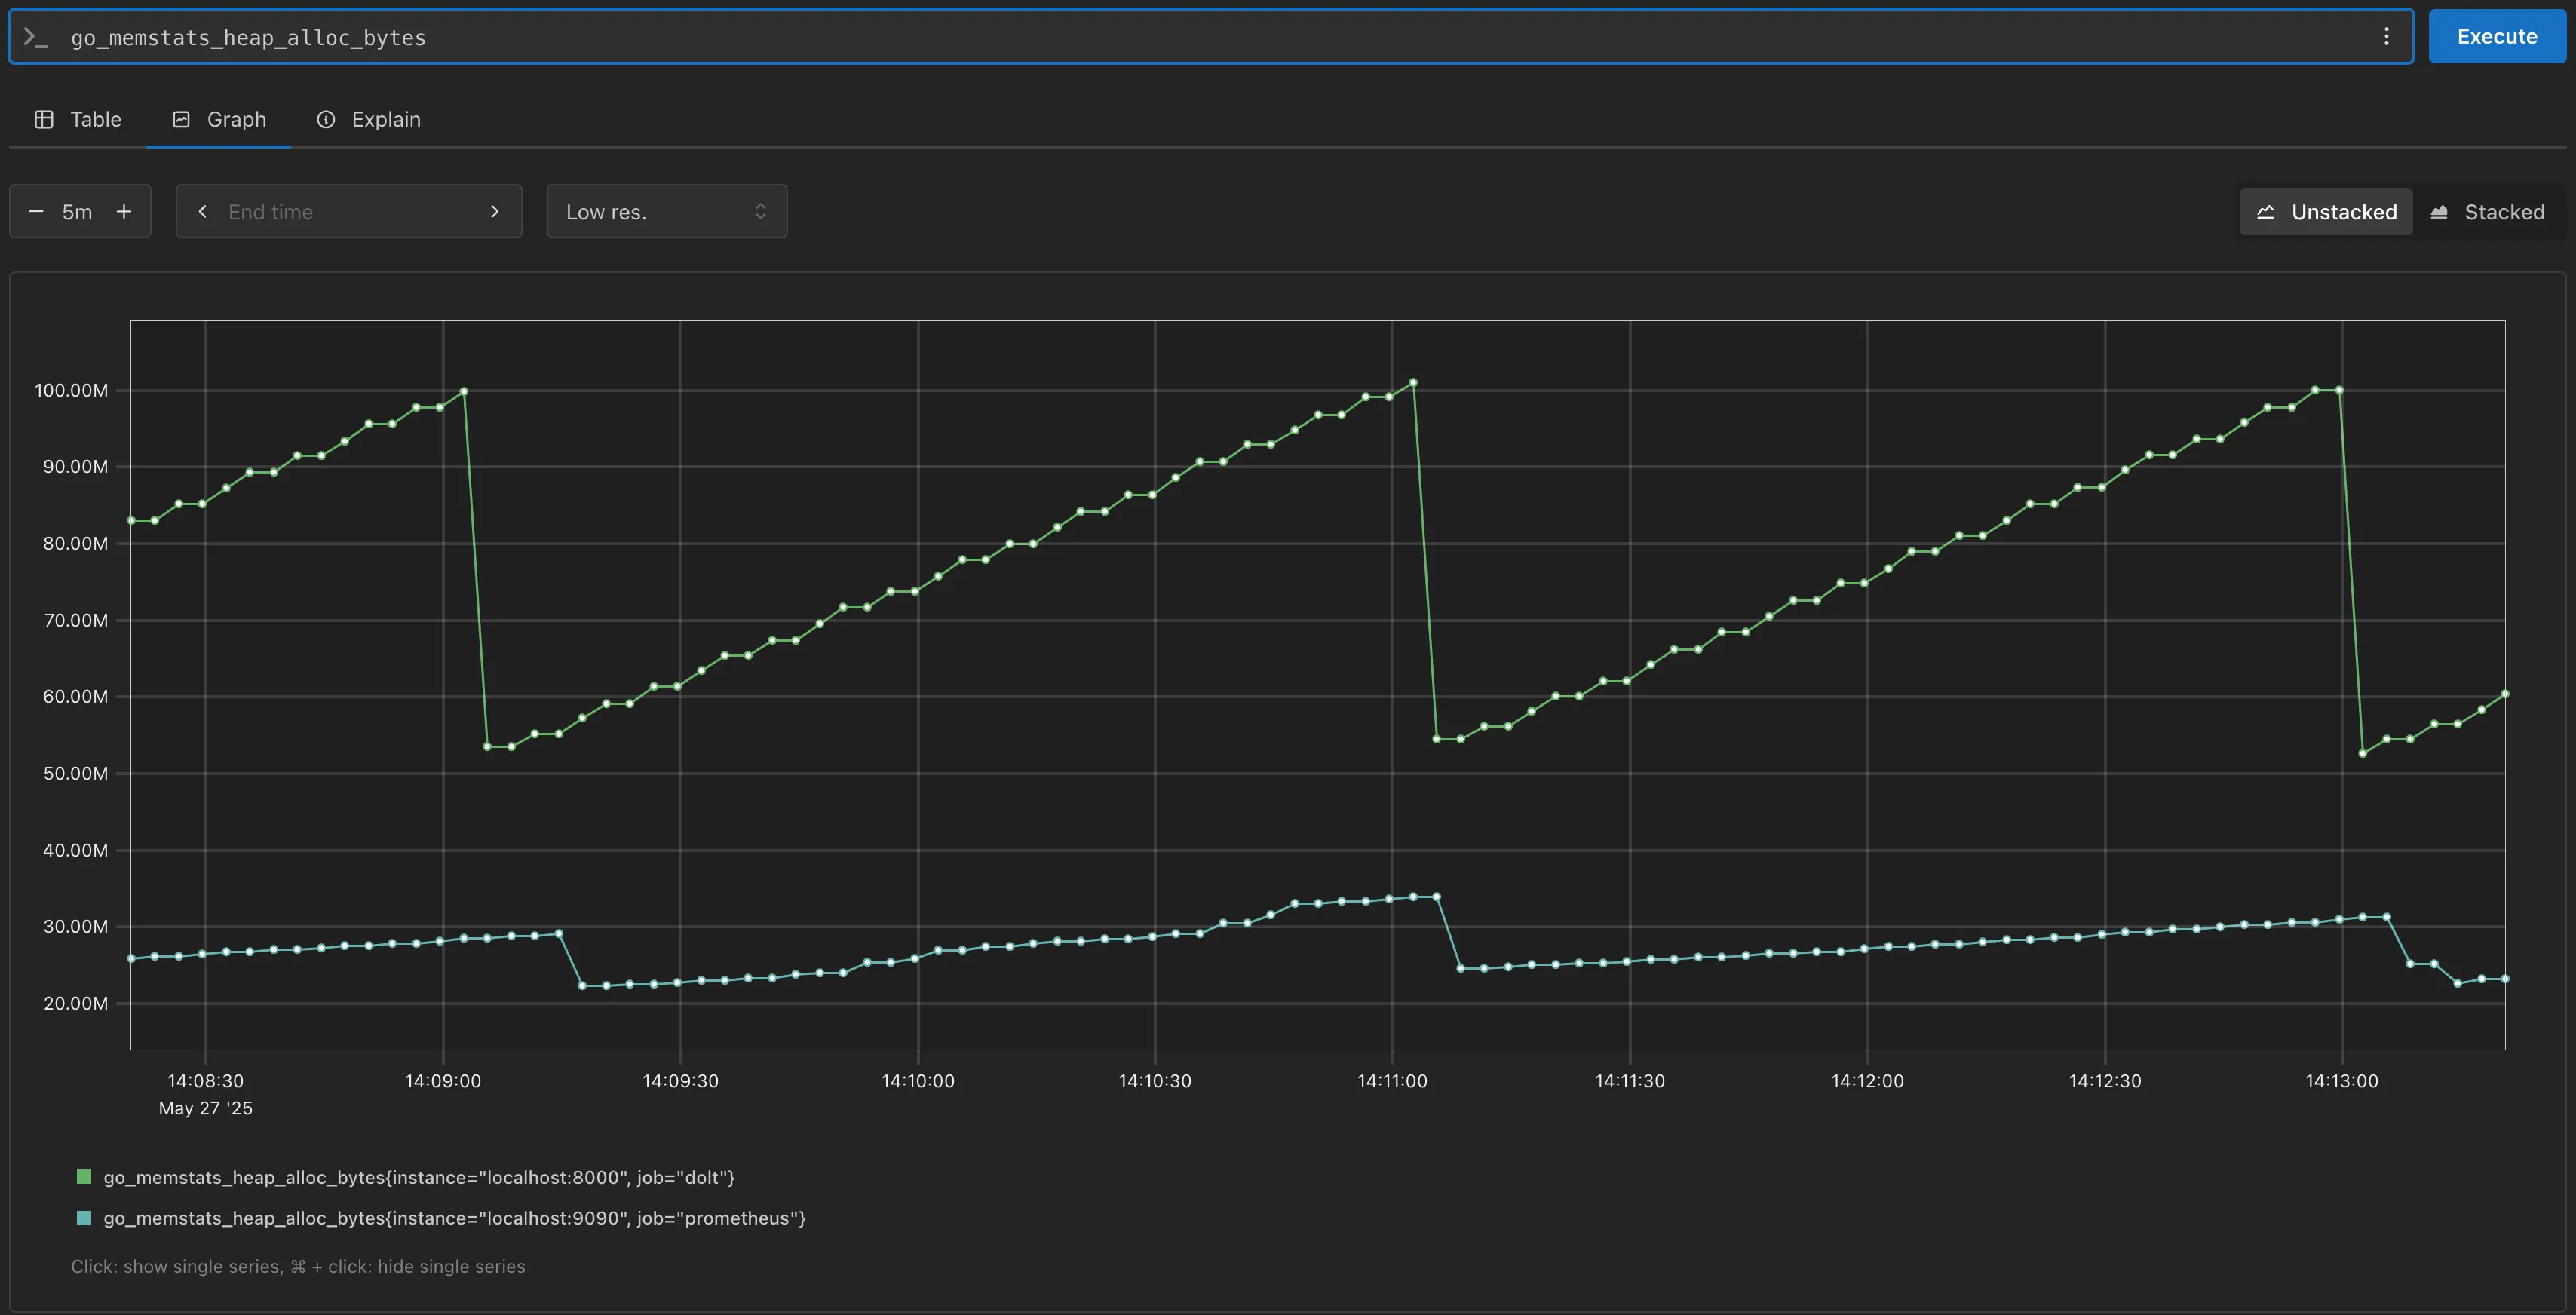Click the terminal prompt icon in the query bar
The height and width of the screenshot is (1315, 2576).
tap(37, 37)
